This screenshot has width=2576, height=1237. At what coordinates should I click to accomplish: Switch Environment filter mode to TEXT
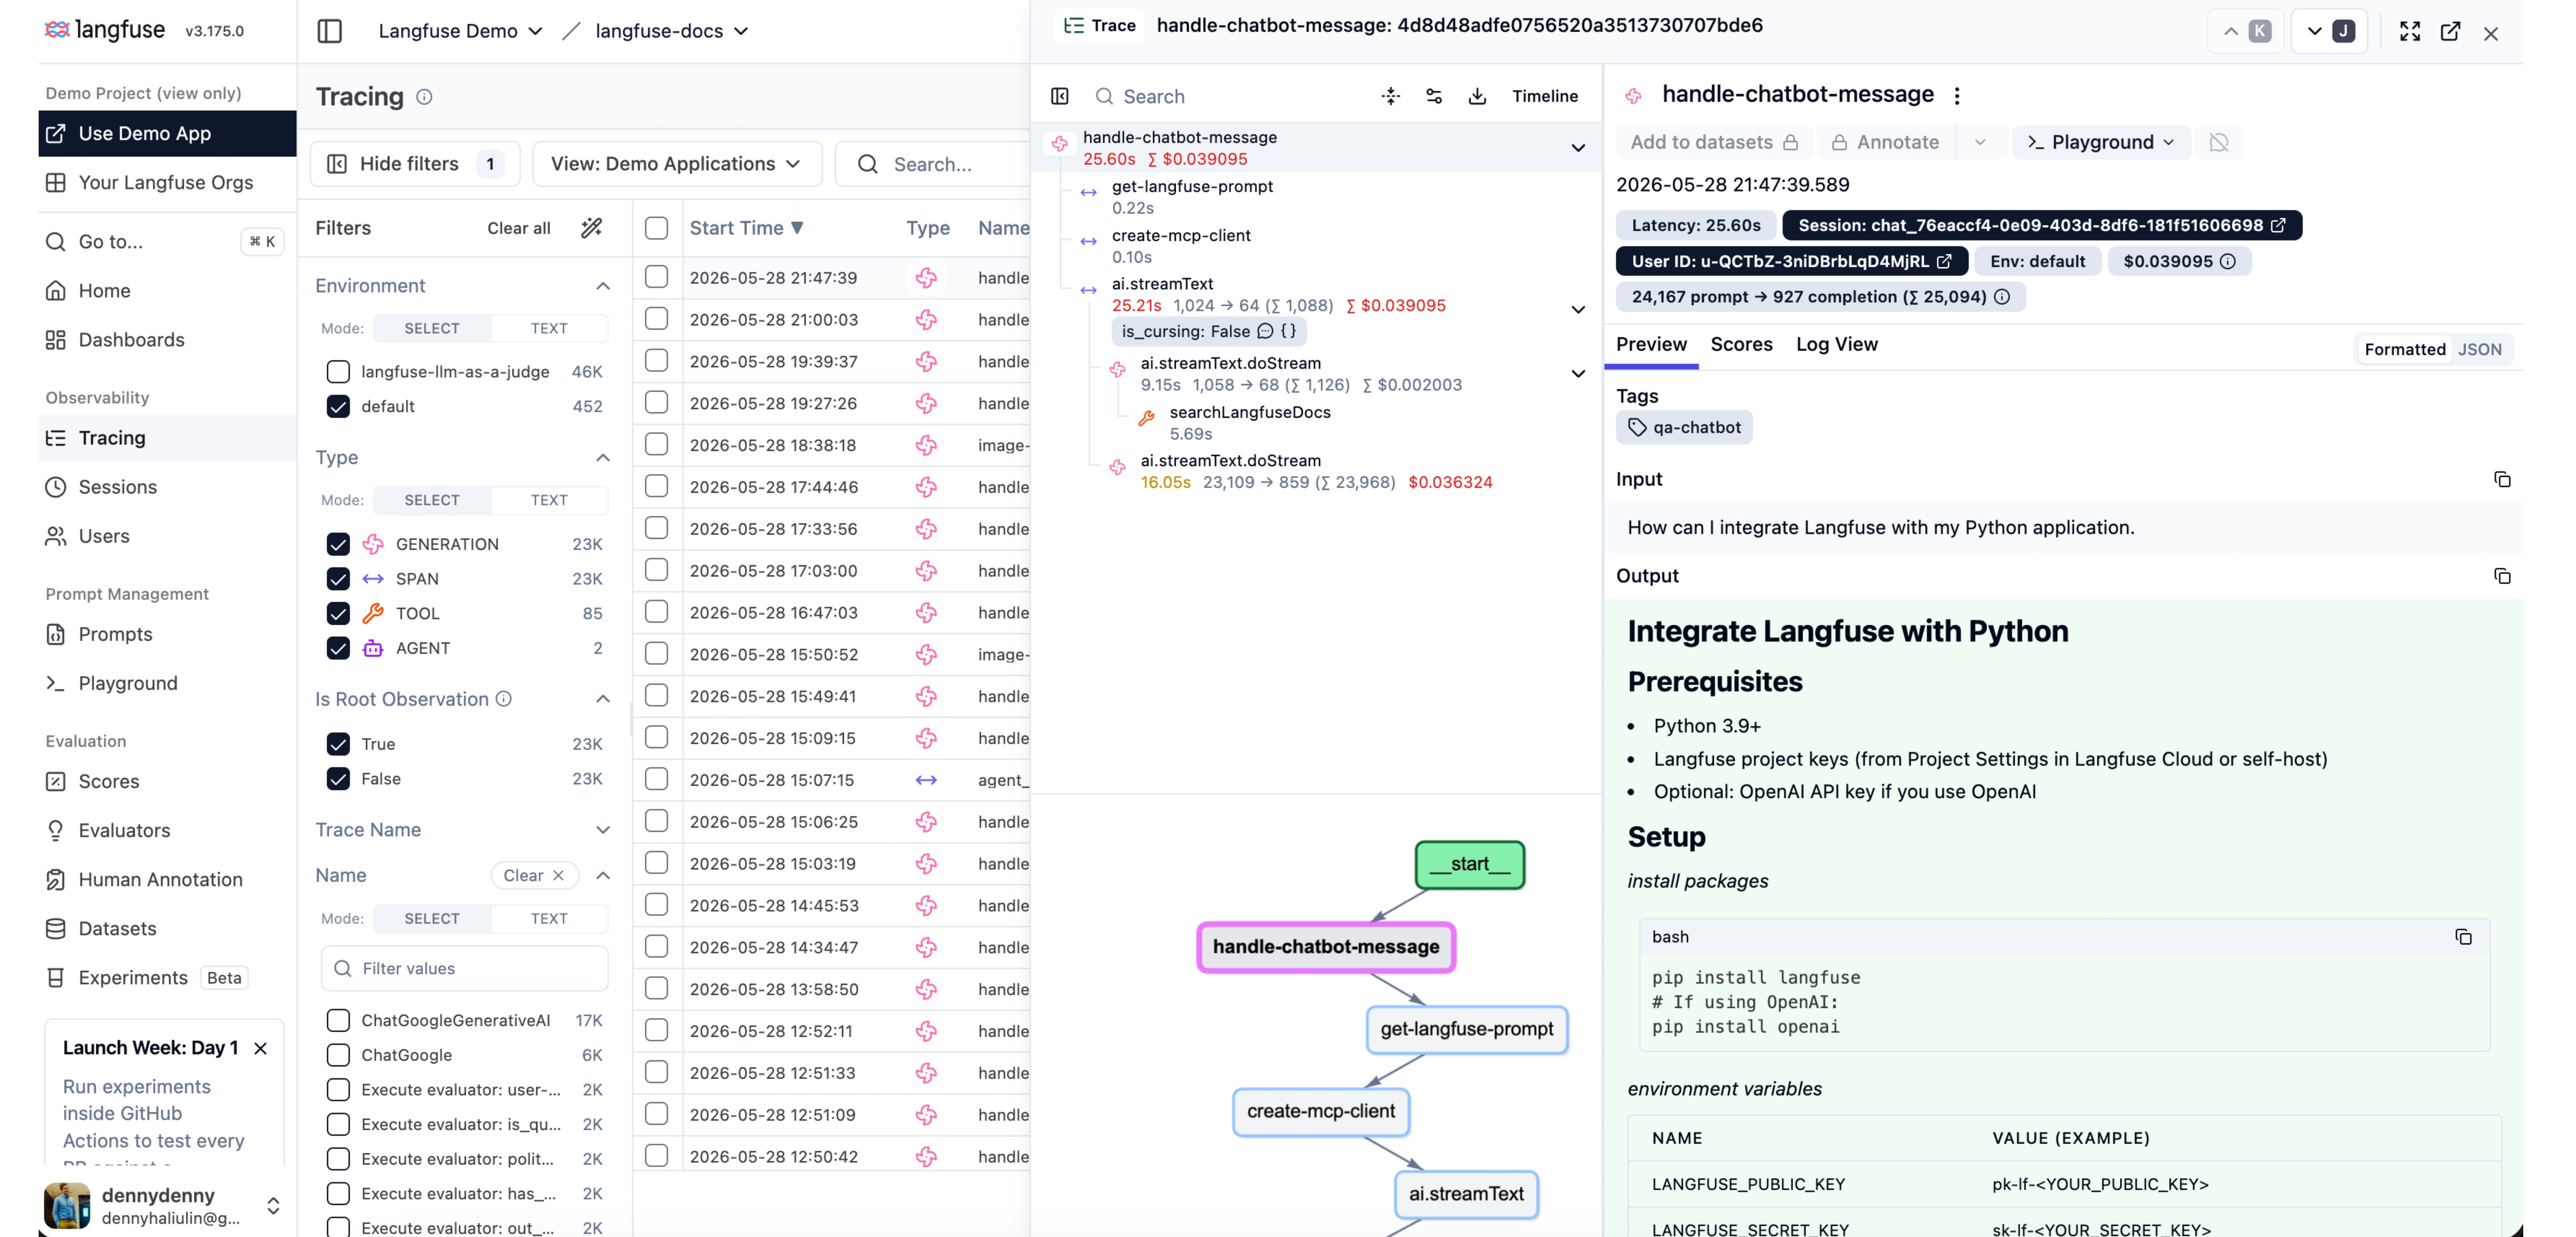(549, 328)
